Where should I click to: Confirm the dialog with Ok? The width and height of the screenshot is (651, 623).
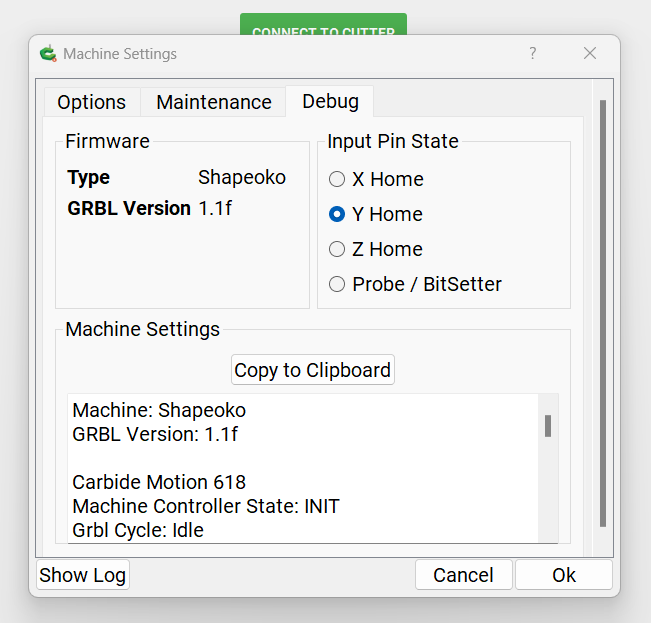point(564,575)
